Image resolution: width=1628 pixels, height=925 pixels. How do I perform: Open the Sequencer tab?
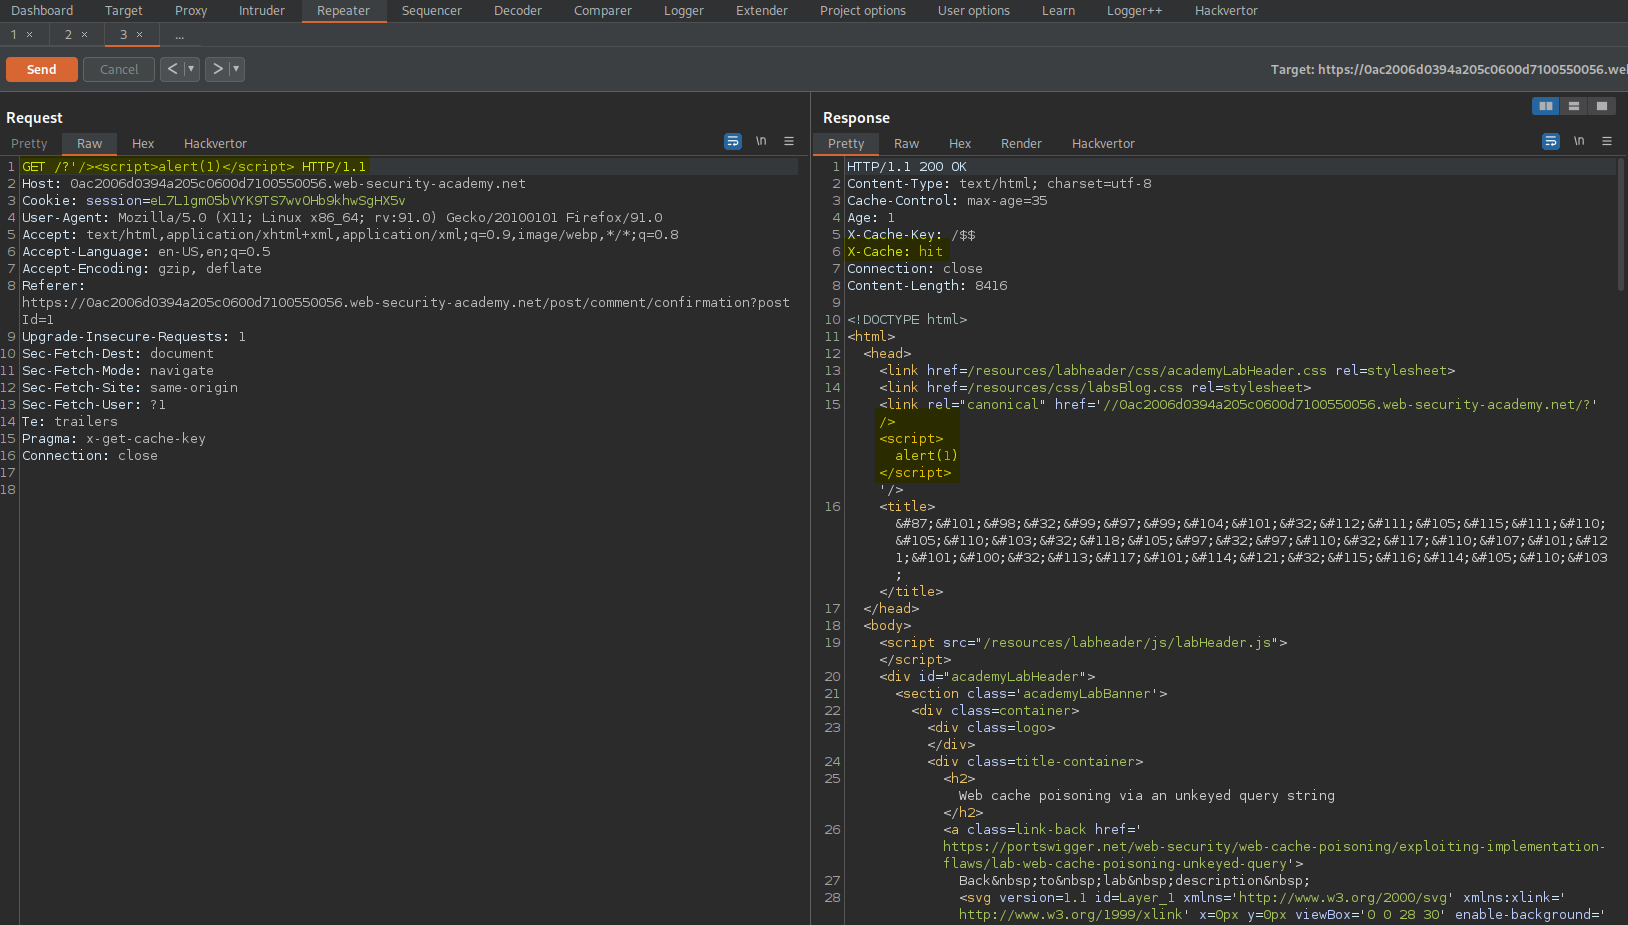pos(432,11)
